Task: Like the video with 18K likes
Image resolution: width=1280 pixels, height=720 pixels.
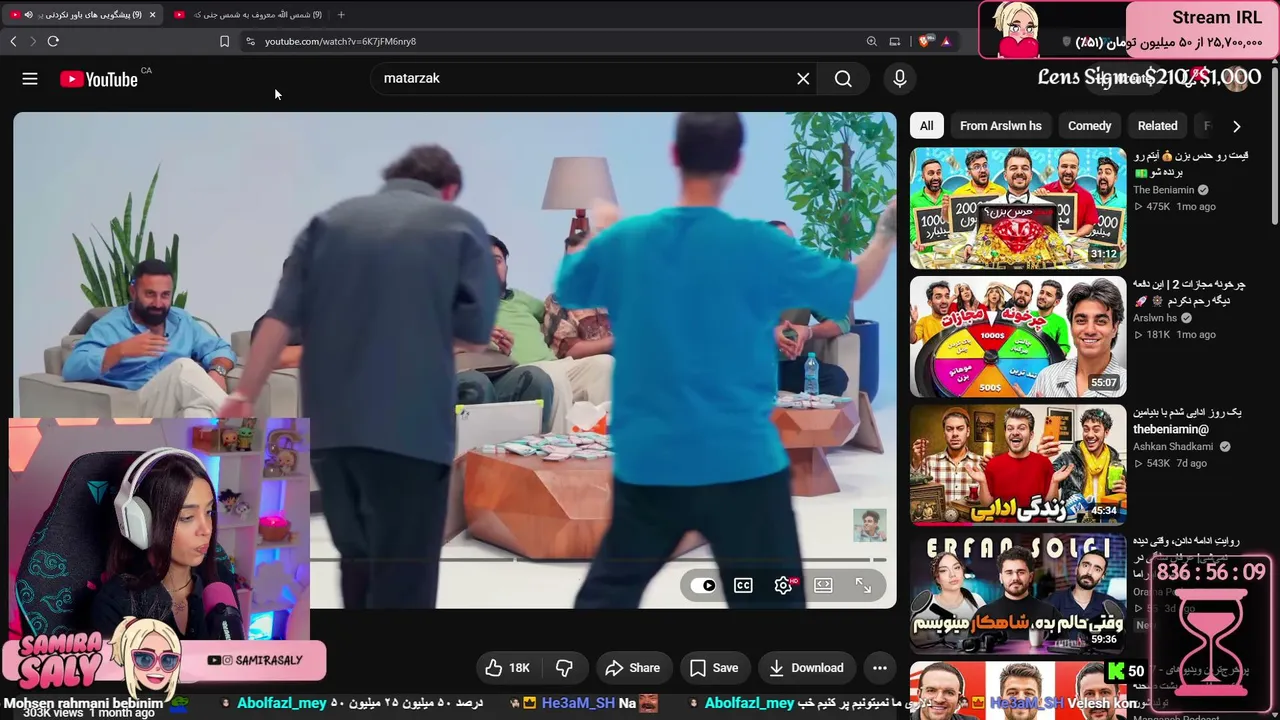Action: 508,668
